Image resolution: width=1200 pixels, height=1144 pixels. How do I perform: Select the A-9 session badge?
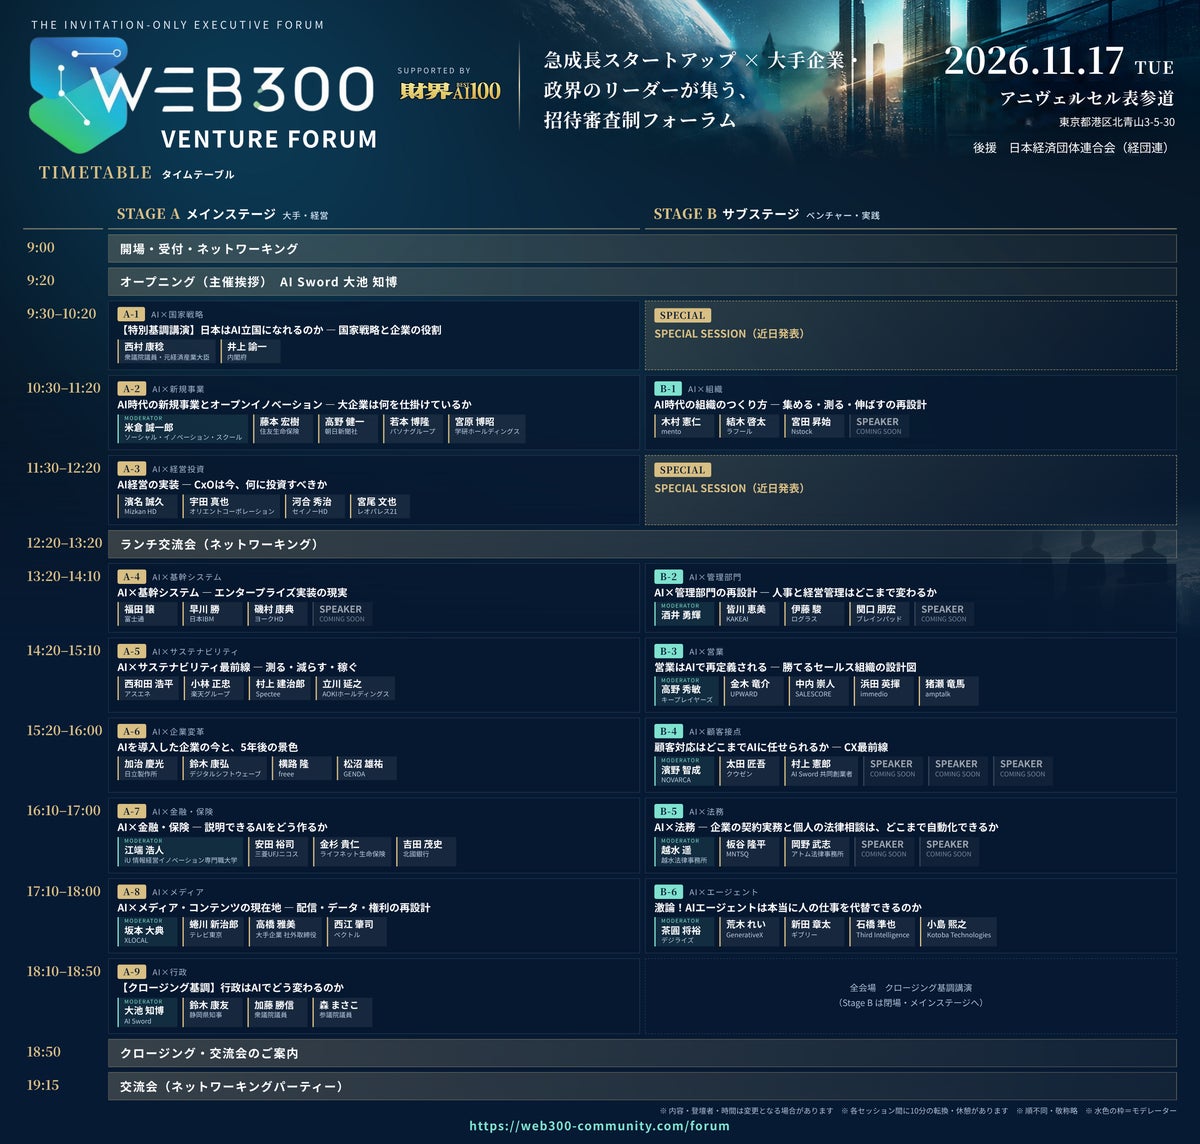[x=131, y=972]
